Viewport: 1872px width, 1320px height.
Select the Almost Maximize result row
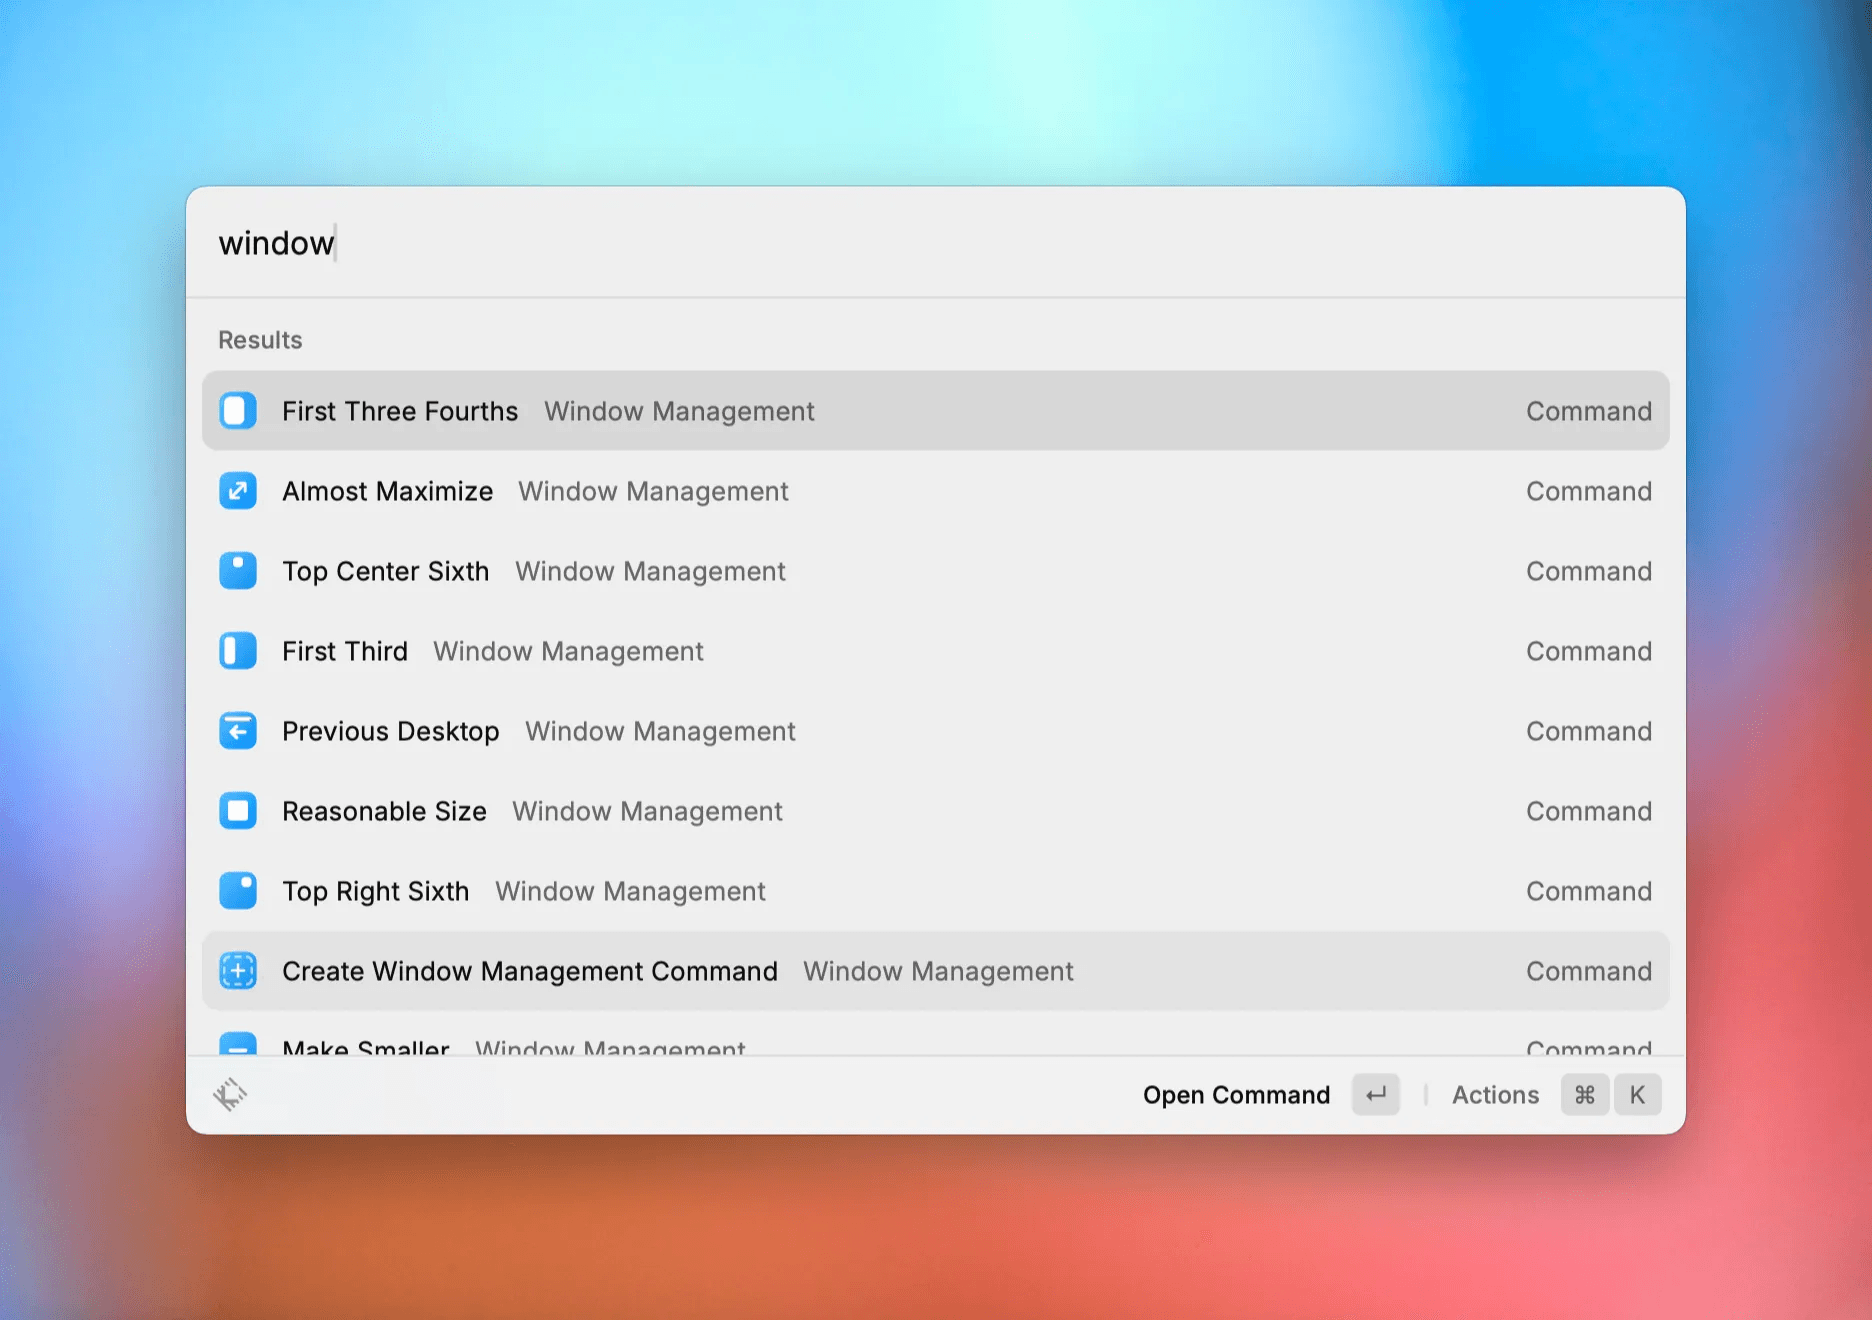click(936, 491)
